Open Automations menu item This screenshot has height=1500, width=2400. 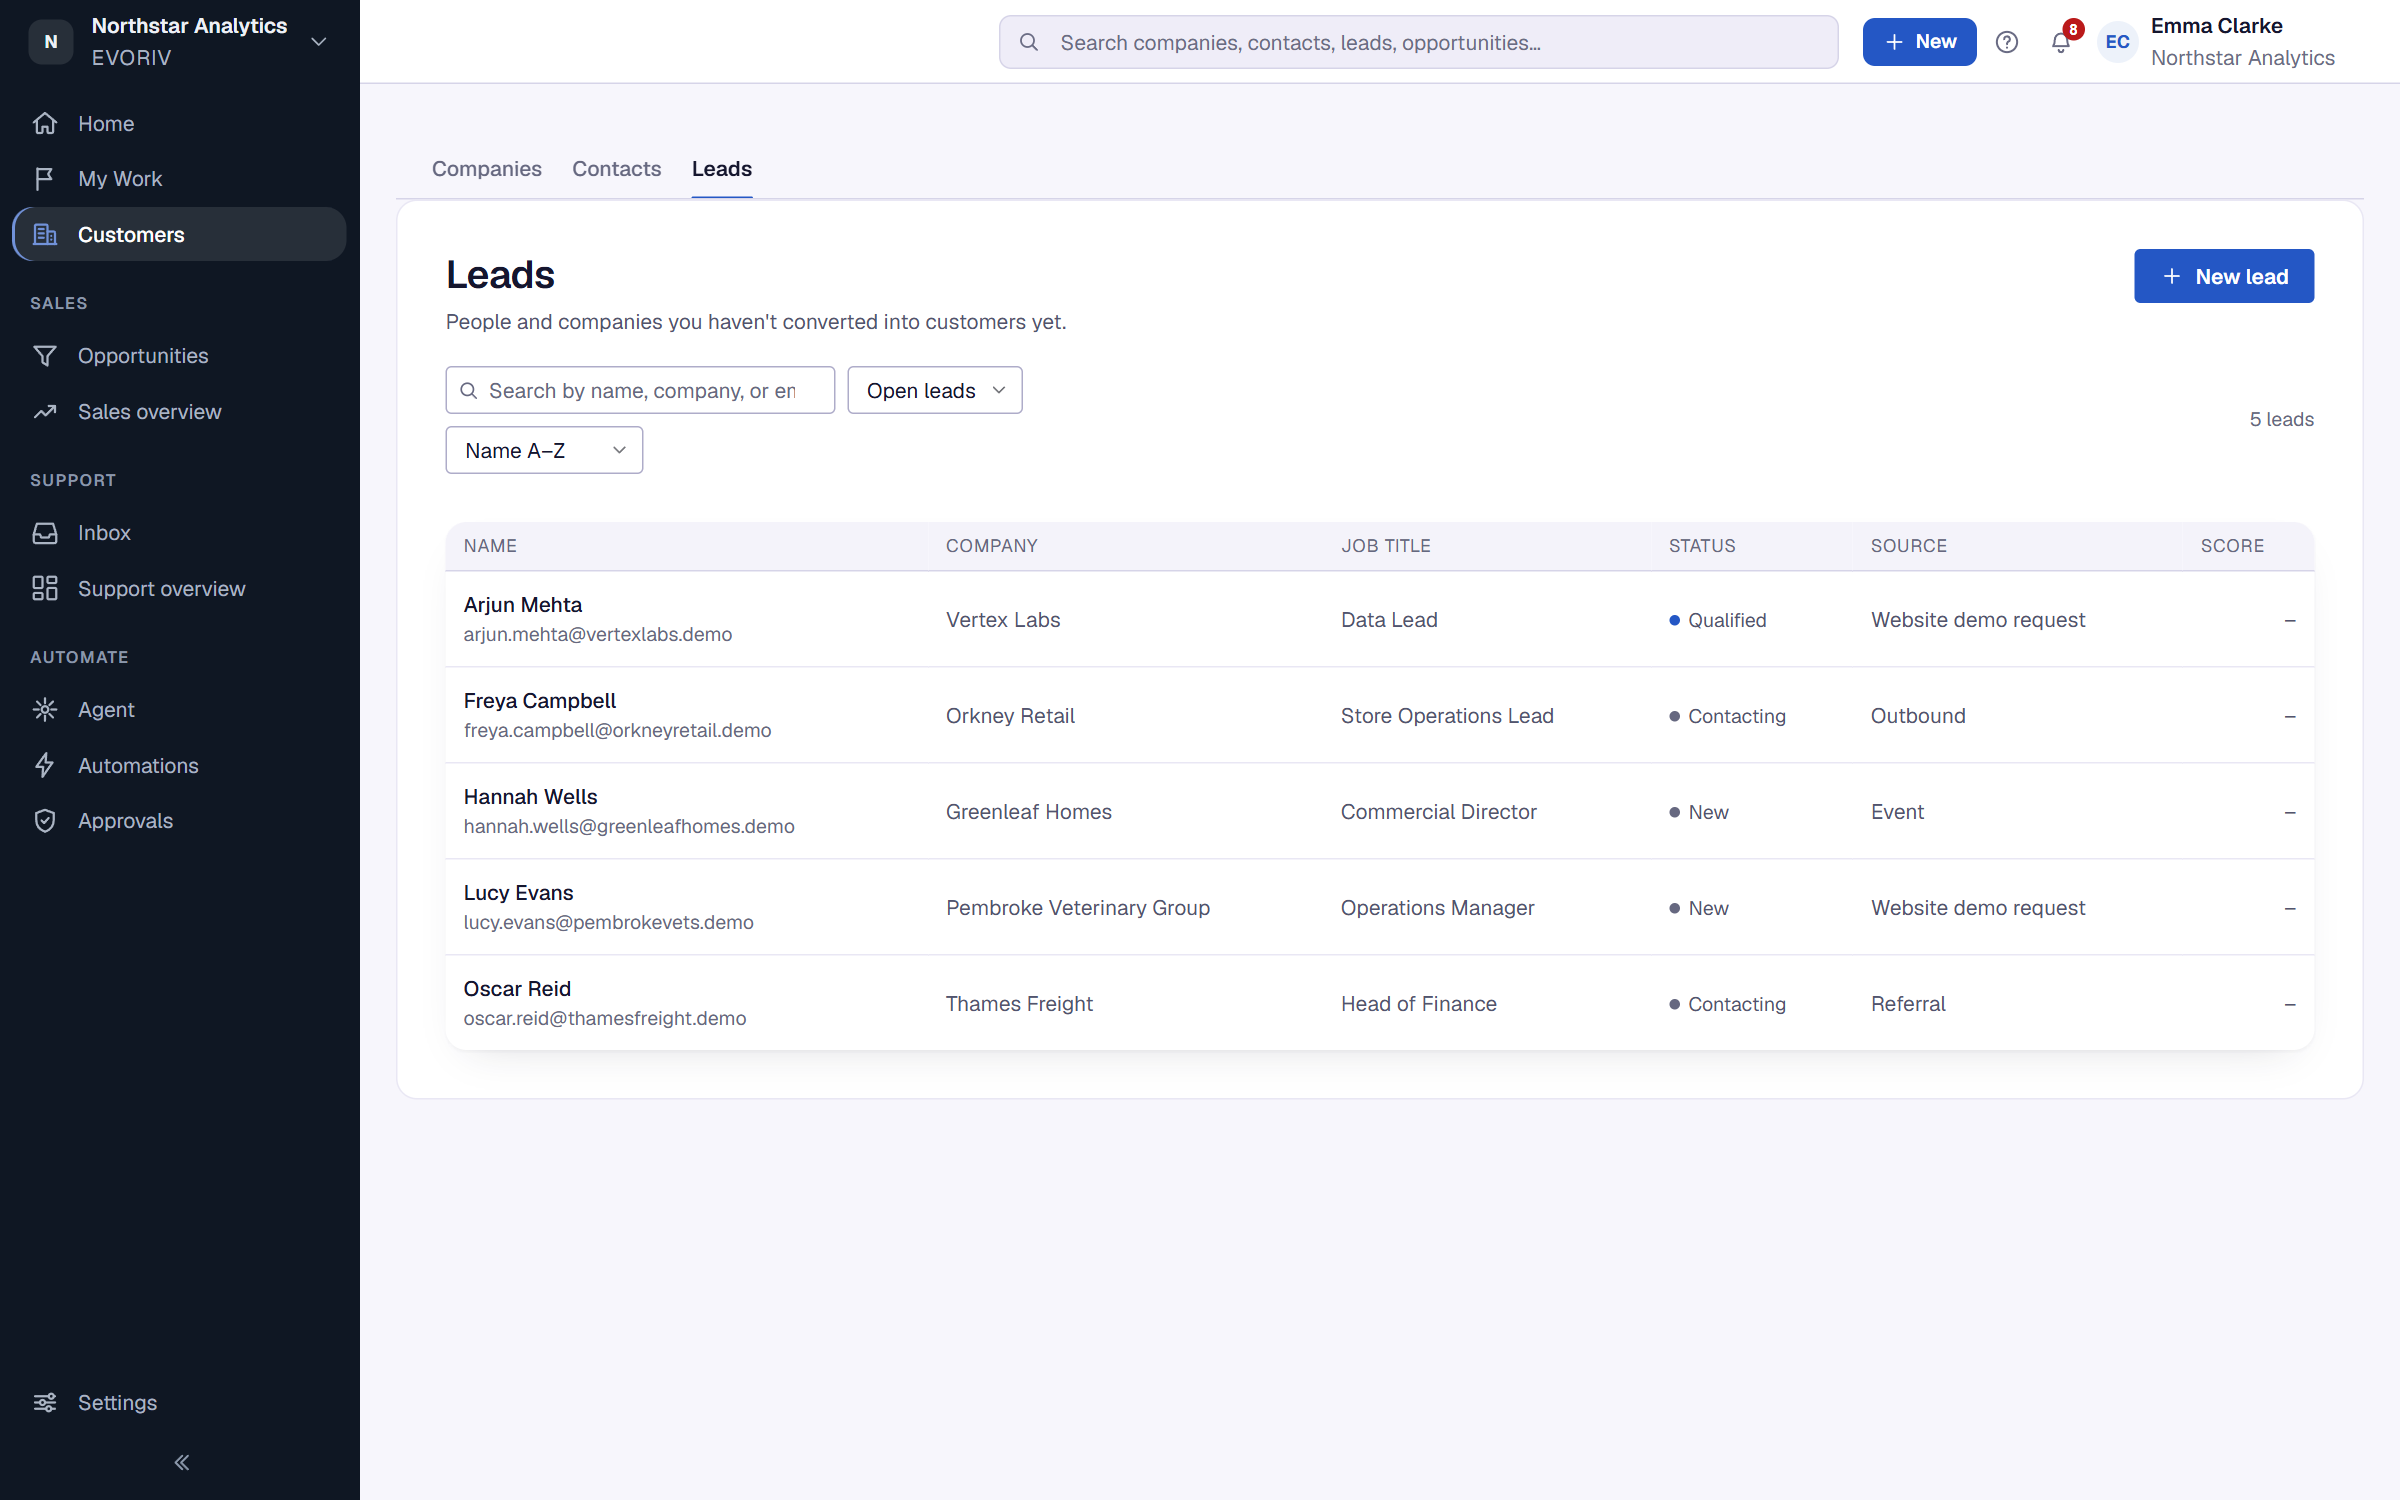click(x=180, y=765)
